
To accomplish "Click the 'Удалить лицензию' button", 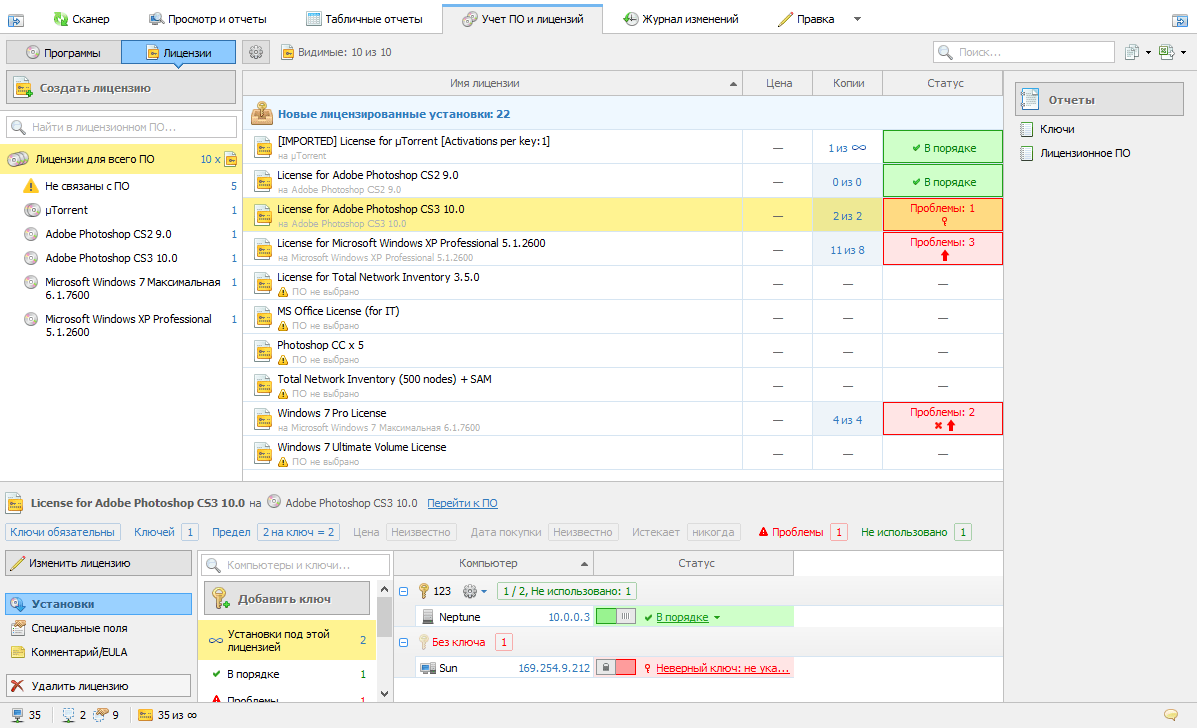I will pyautogui.click(x=98, y=686).
